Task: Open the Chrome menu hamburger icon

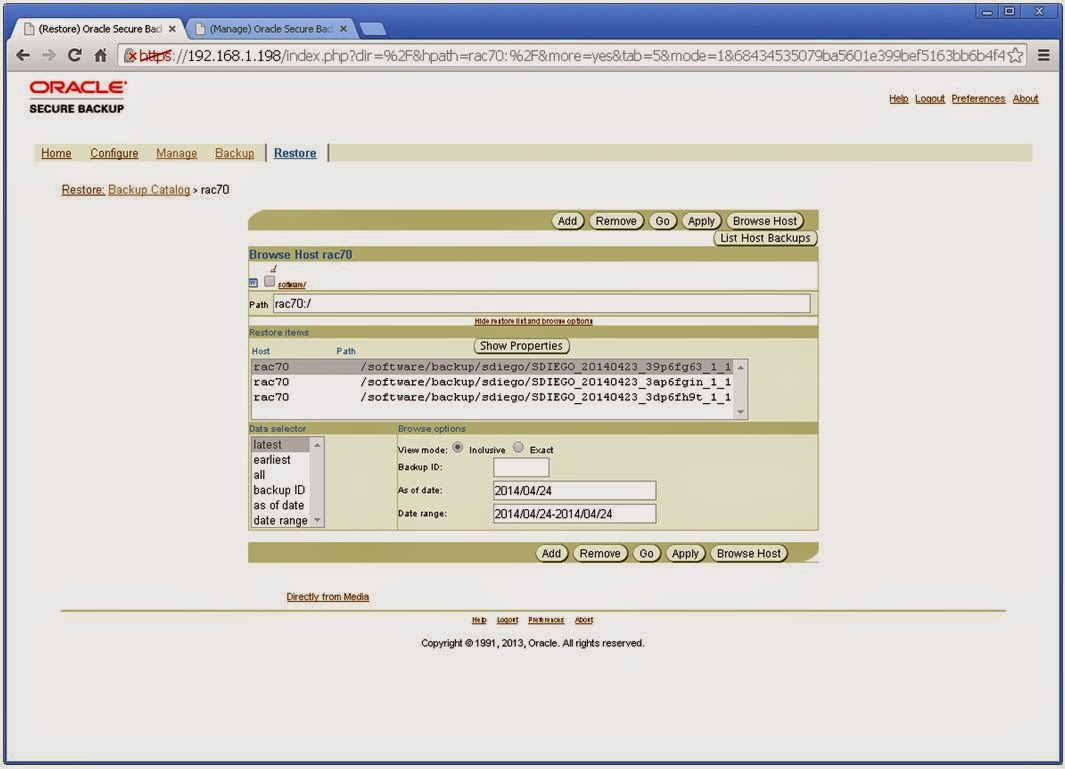Action: click(1044, 56)
